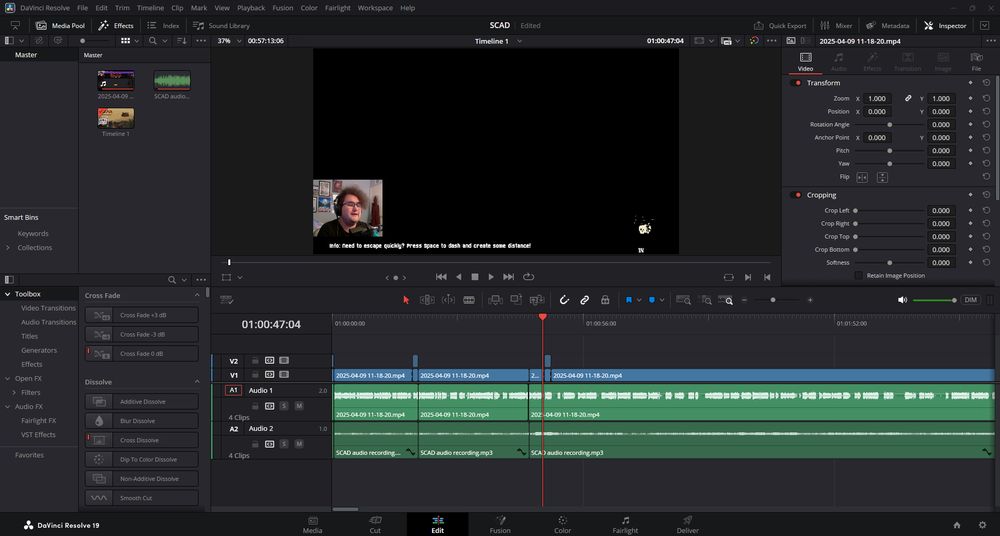
Task: Click the Play Reverse button
Action: point(459,277)
